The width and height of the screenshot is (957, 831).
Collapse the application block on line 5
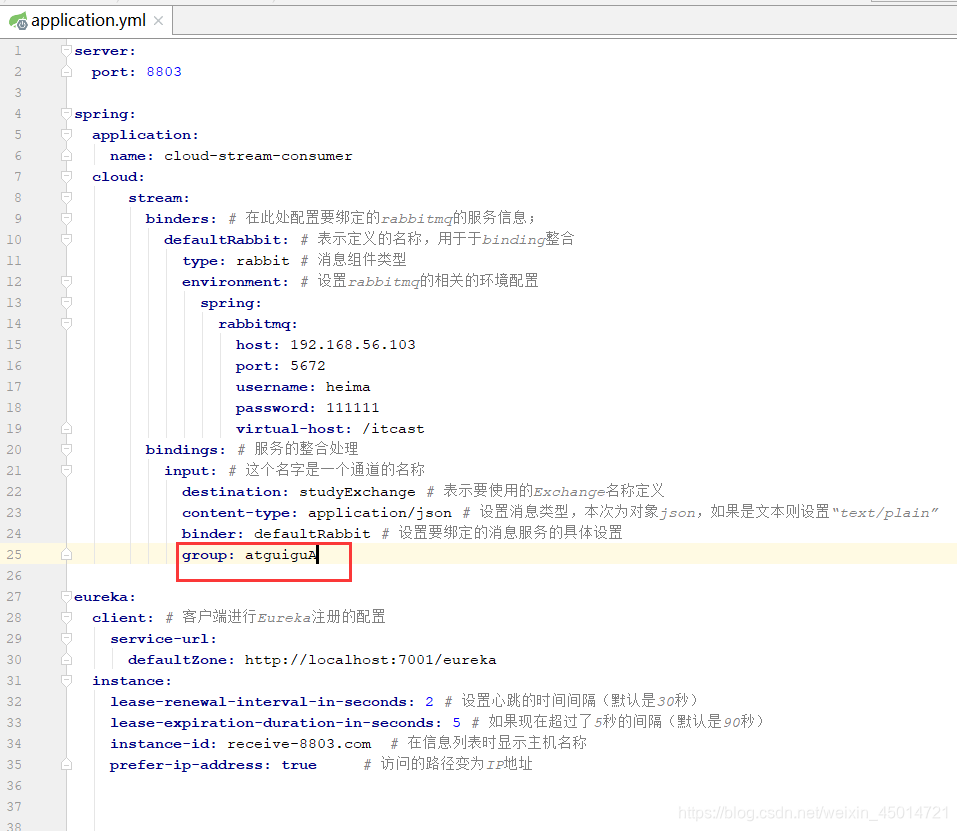[x=67, y=135]
